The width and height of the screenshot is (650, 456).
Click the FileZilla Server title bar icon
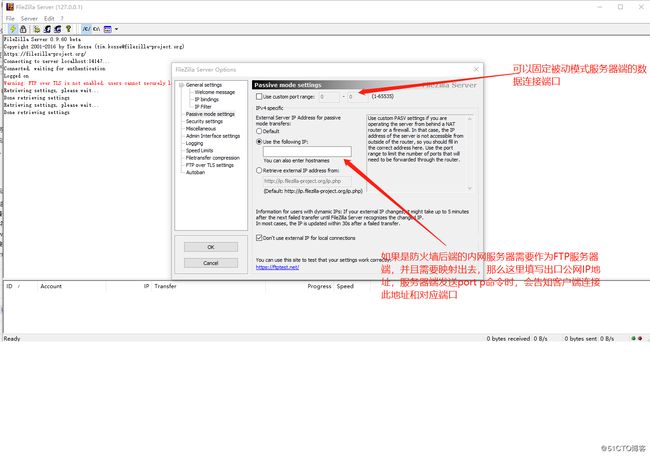[10, 7]
